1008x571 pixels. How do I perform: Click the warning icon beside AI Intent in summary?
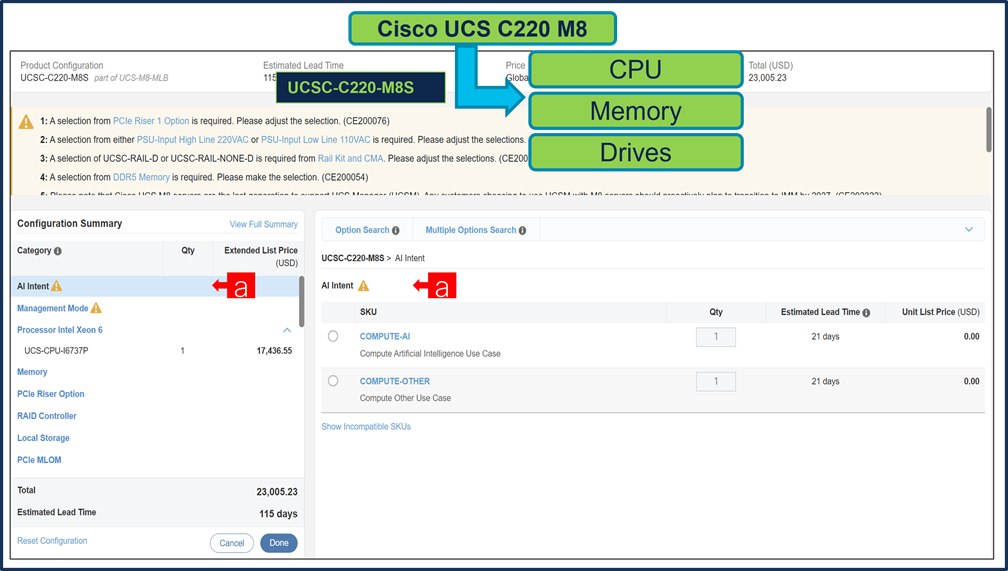[x=57, y=286]
